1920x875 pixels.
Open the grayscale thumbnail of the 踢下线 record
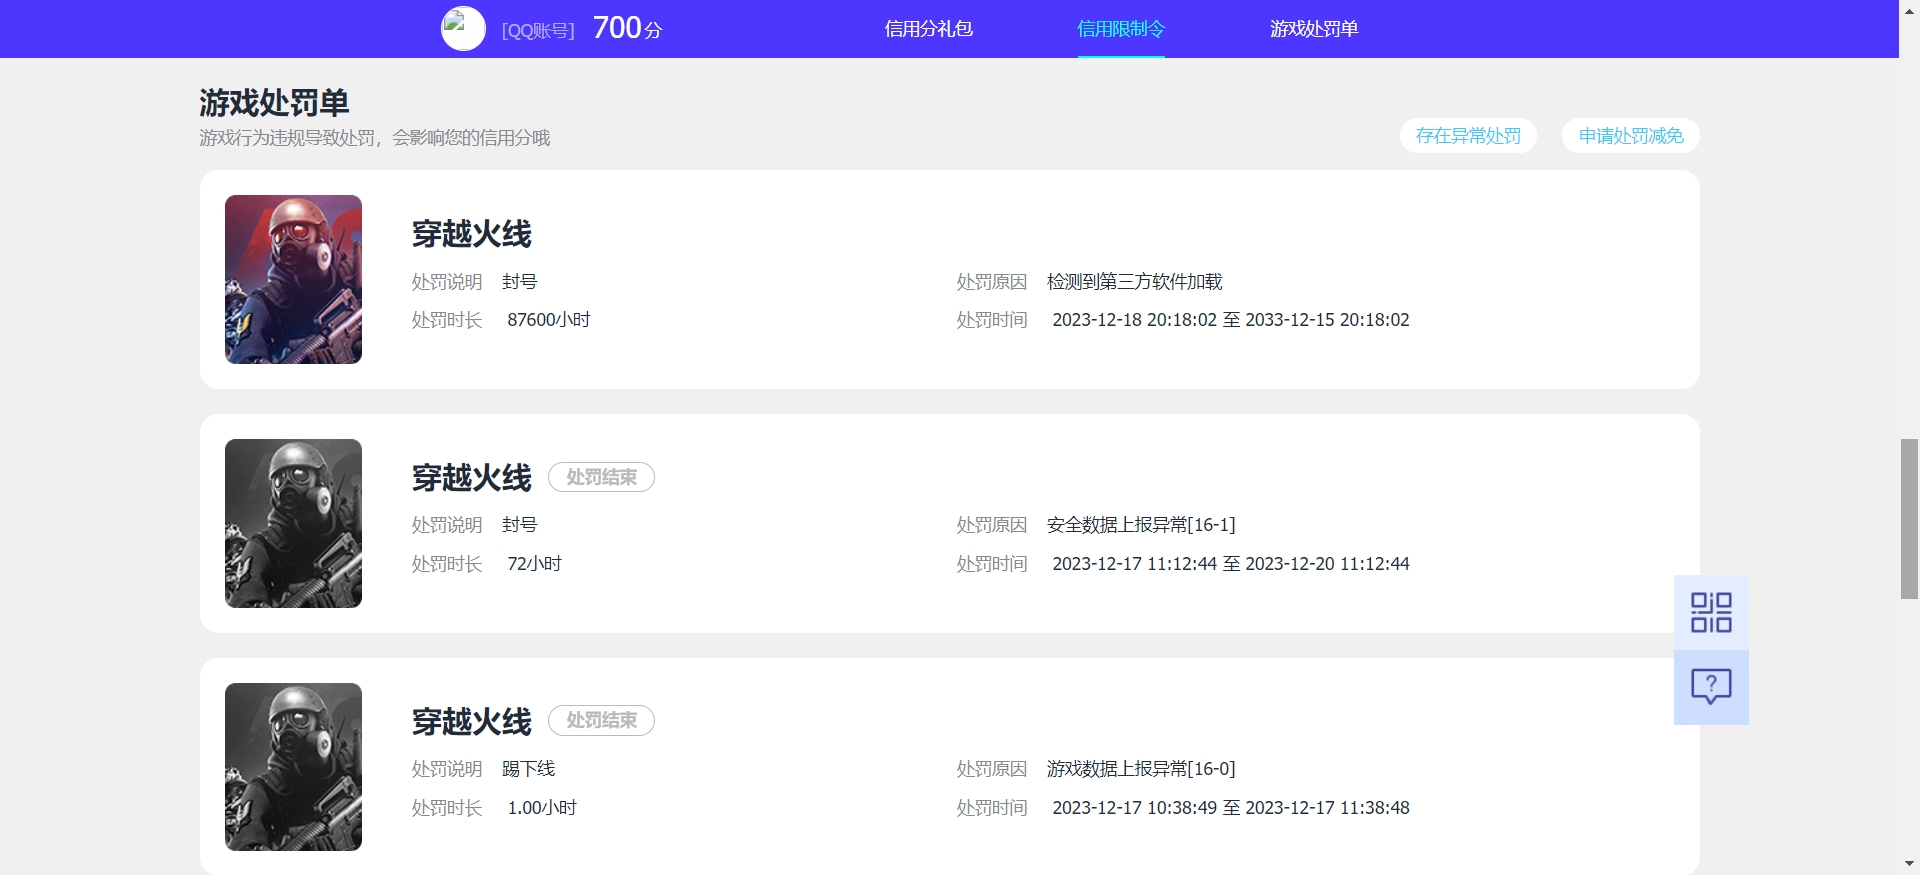[x=293, y=767]
